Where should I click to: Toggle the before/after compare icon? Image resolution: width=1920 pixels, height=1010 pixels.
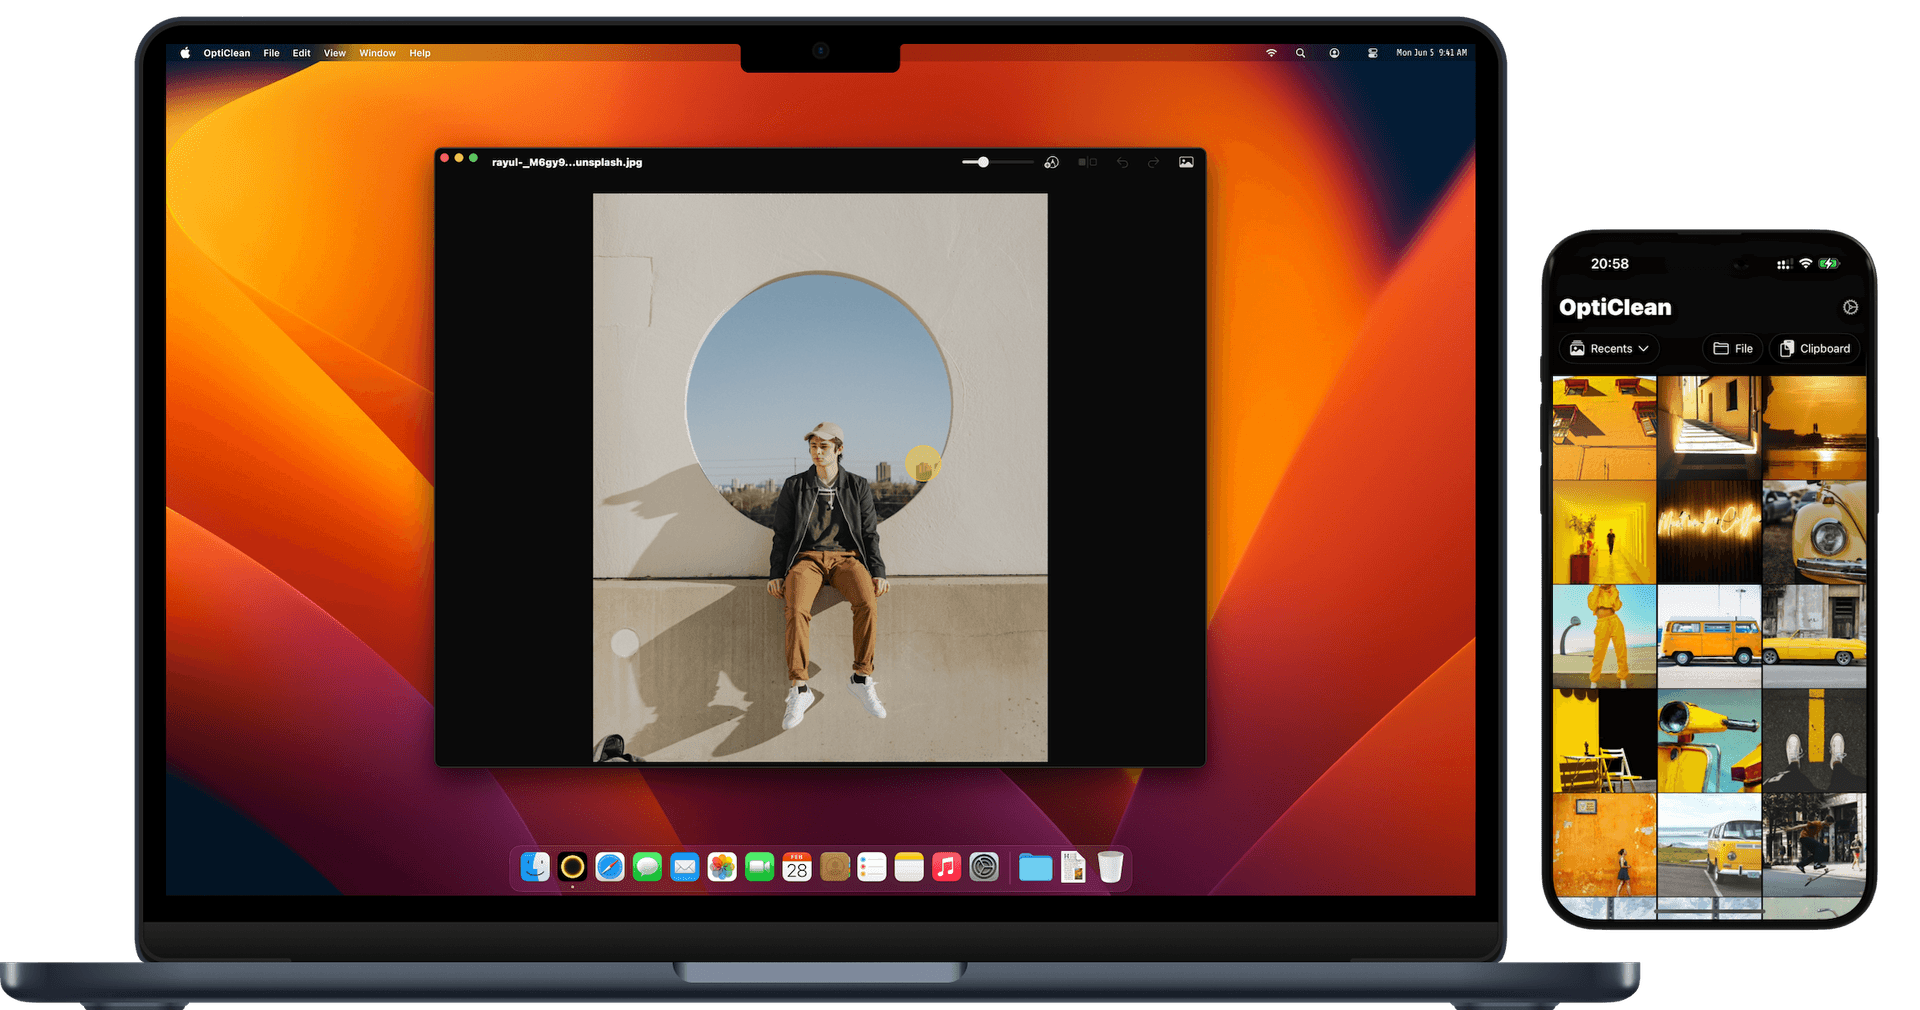click(1087, 162)
